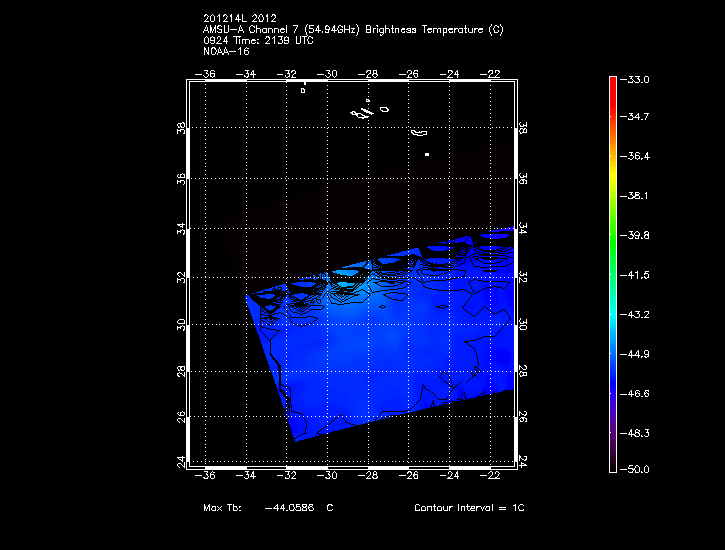The width and height of the screenshot is (725, 550).
Task: Click the -28 longitude label on top axis
Action: (370, 73)
